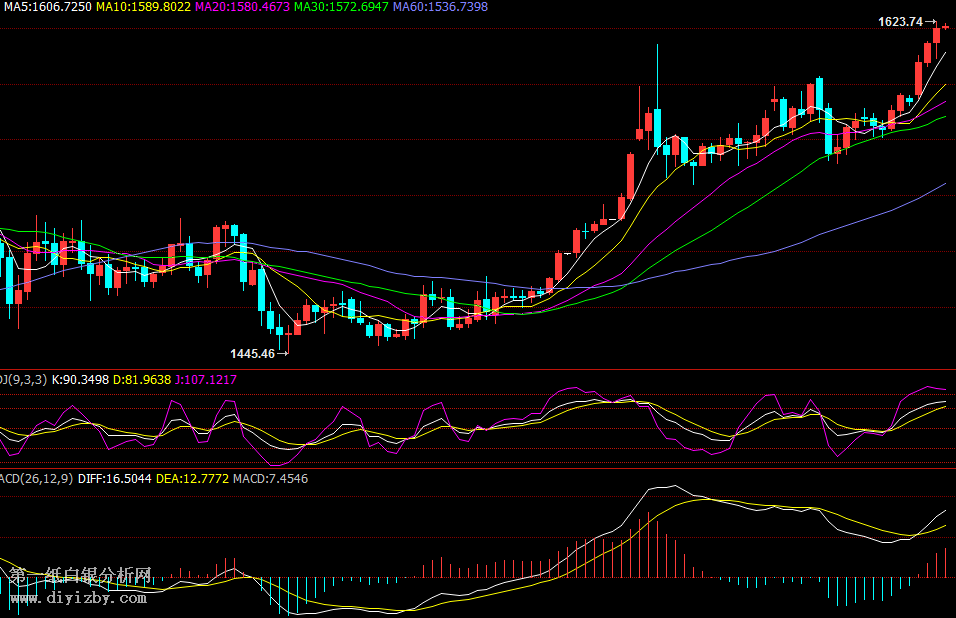Select the yellow DEA:12.7772 label
The width and height of the screenshot is (956, 618).
click(192, 479)
